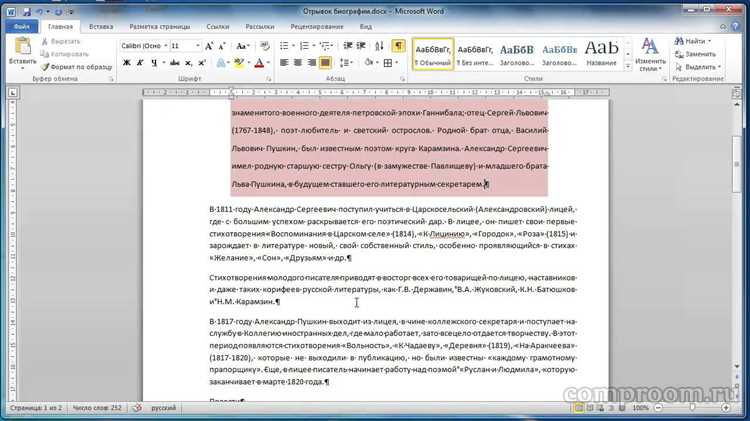Open the line spacing dropdown

(346, 63)
